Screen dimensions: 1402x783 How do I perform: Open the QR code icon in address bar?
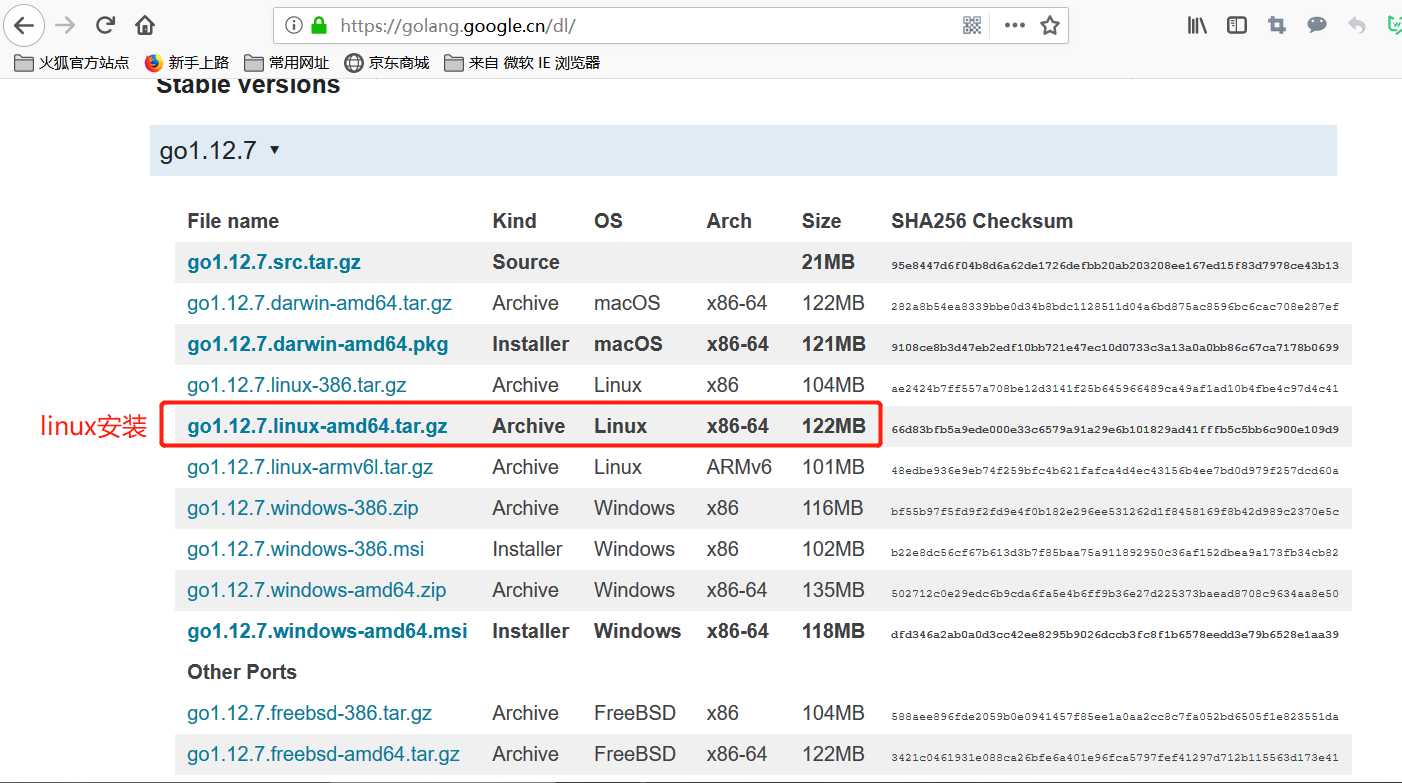972,25
